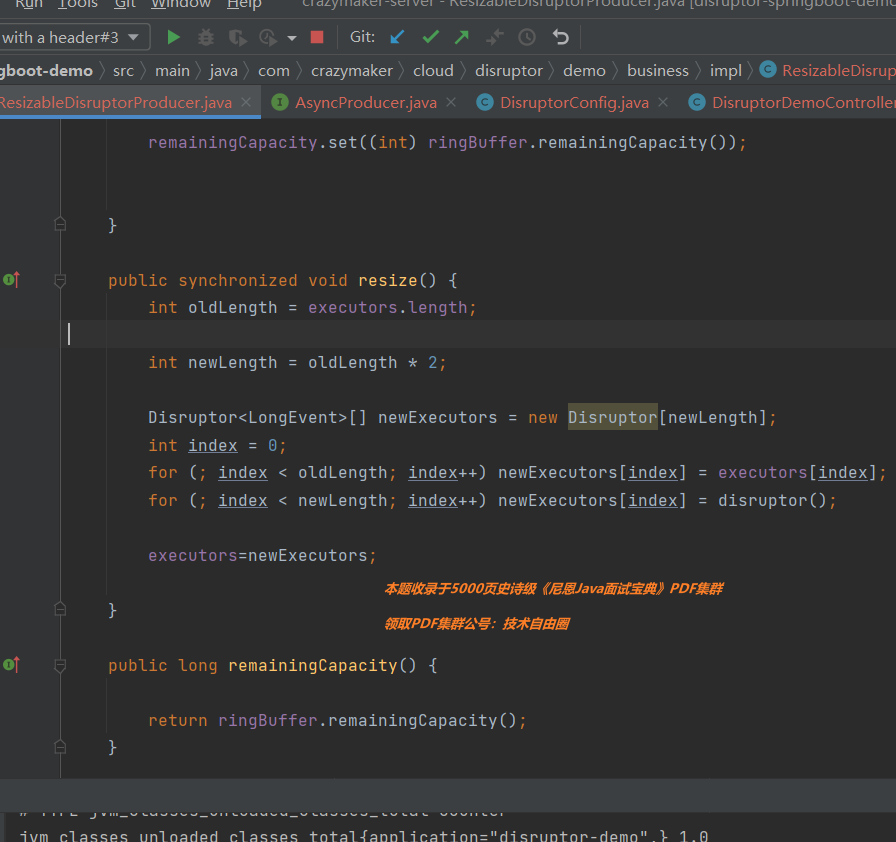The height and width of the screenshot is (842, 896).
Task: Click the Profiler run icon
Action: pyautogui.click(x=267, y=38)
